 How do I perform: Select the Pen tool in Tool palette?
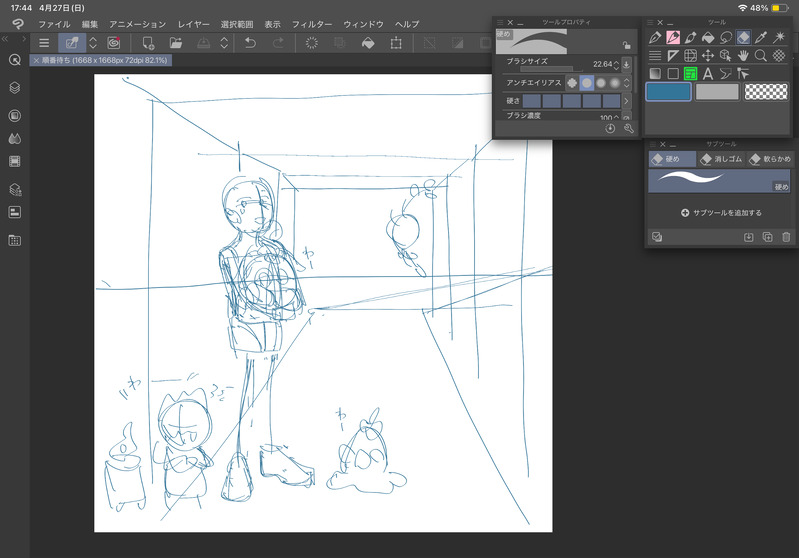tap(655, 37)
